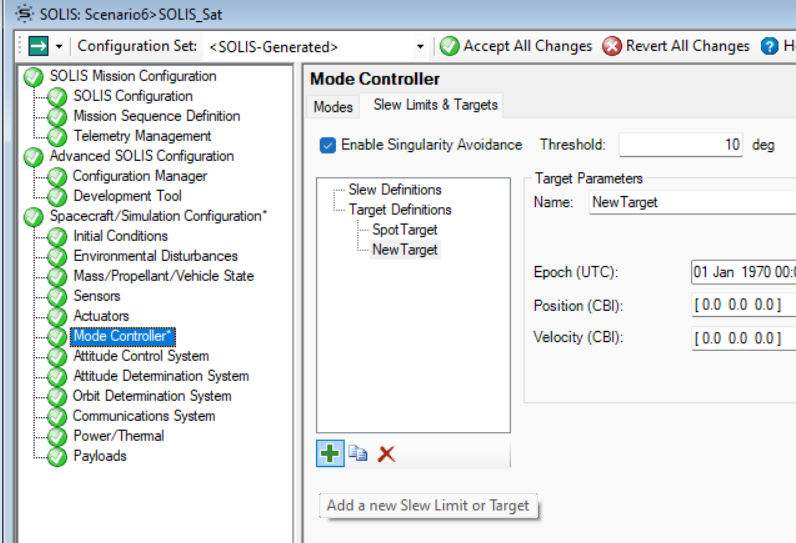Screen dimensions: 796x543
Task: Click the red X delete icon
Action: click(386, 454)
